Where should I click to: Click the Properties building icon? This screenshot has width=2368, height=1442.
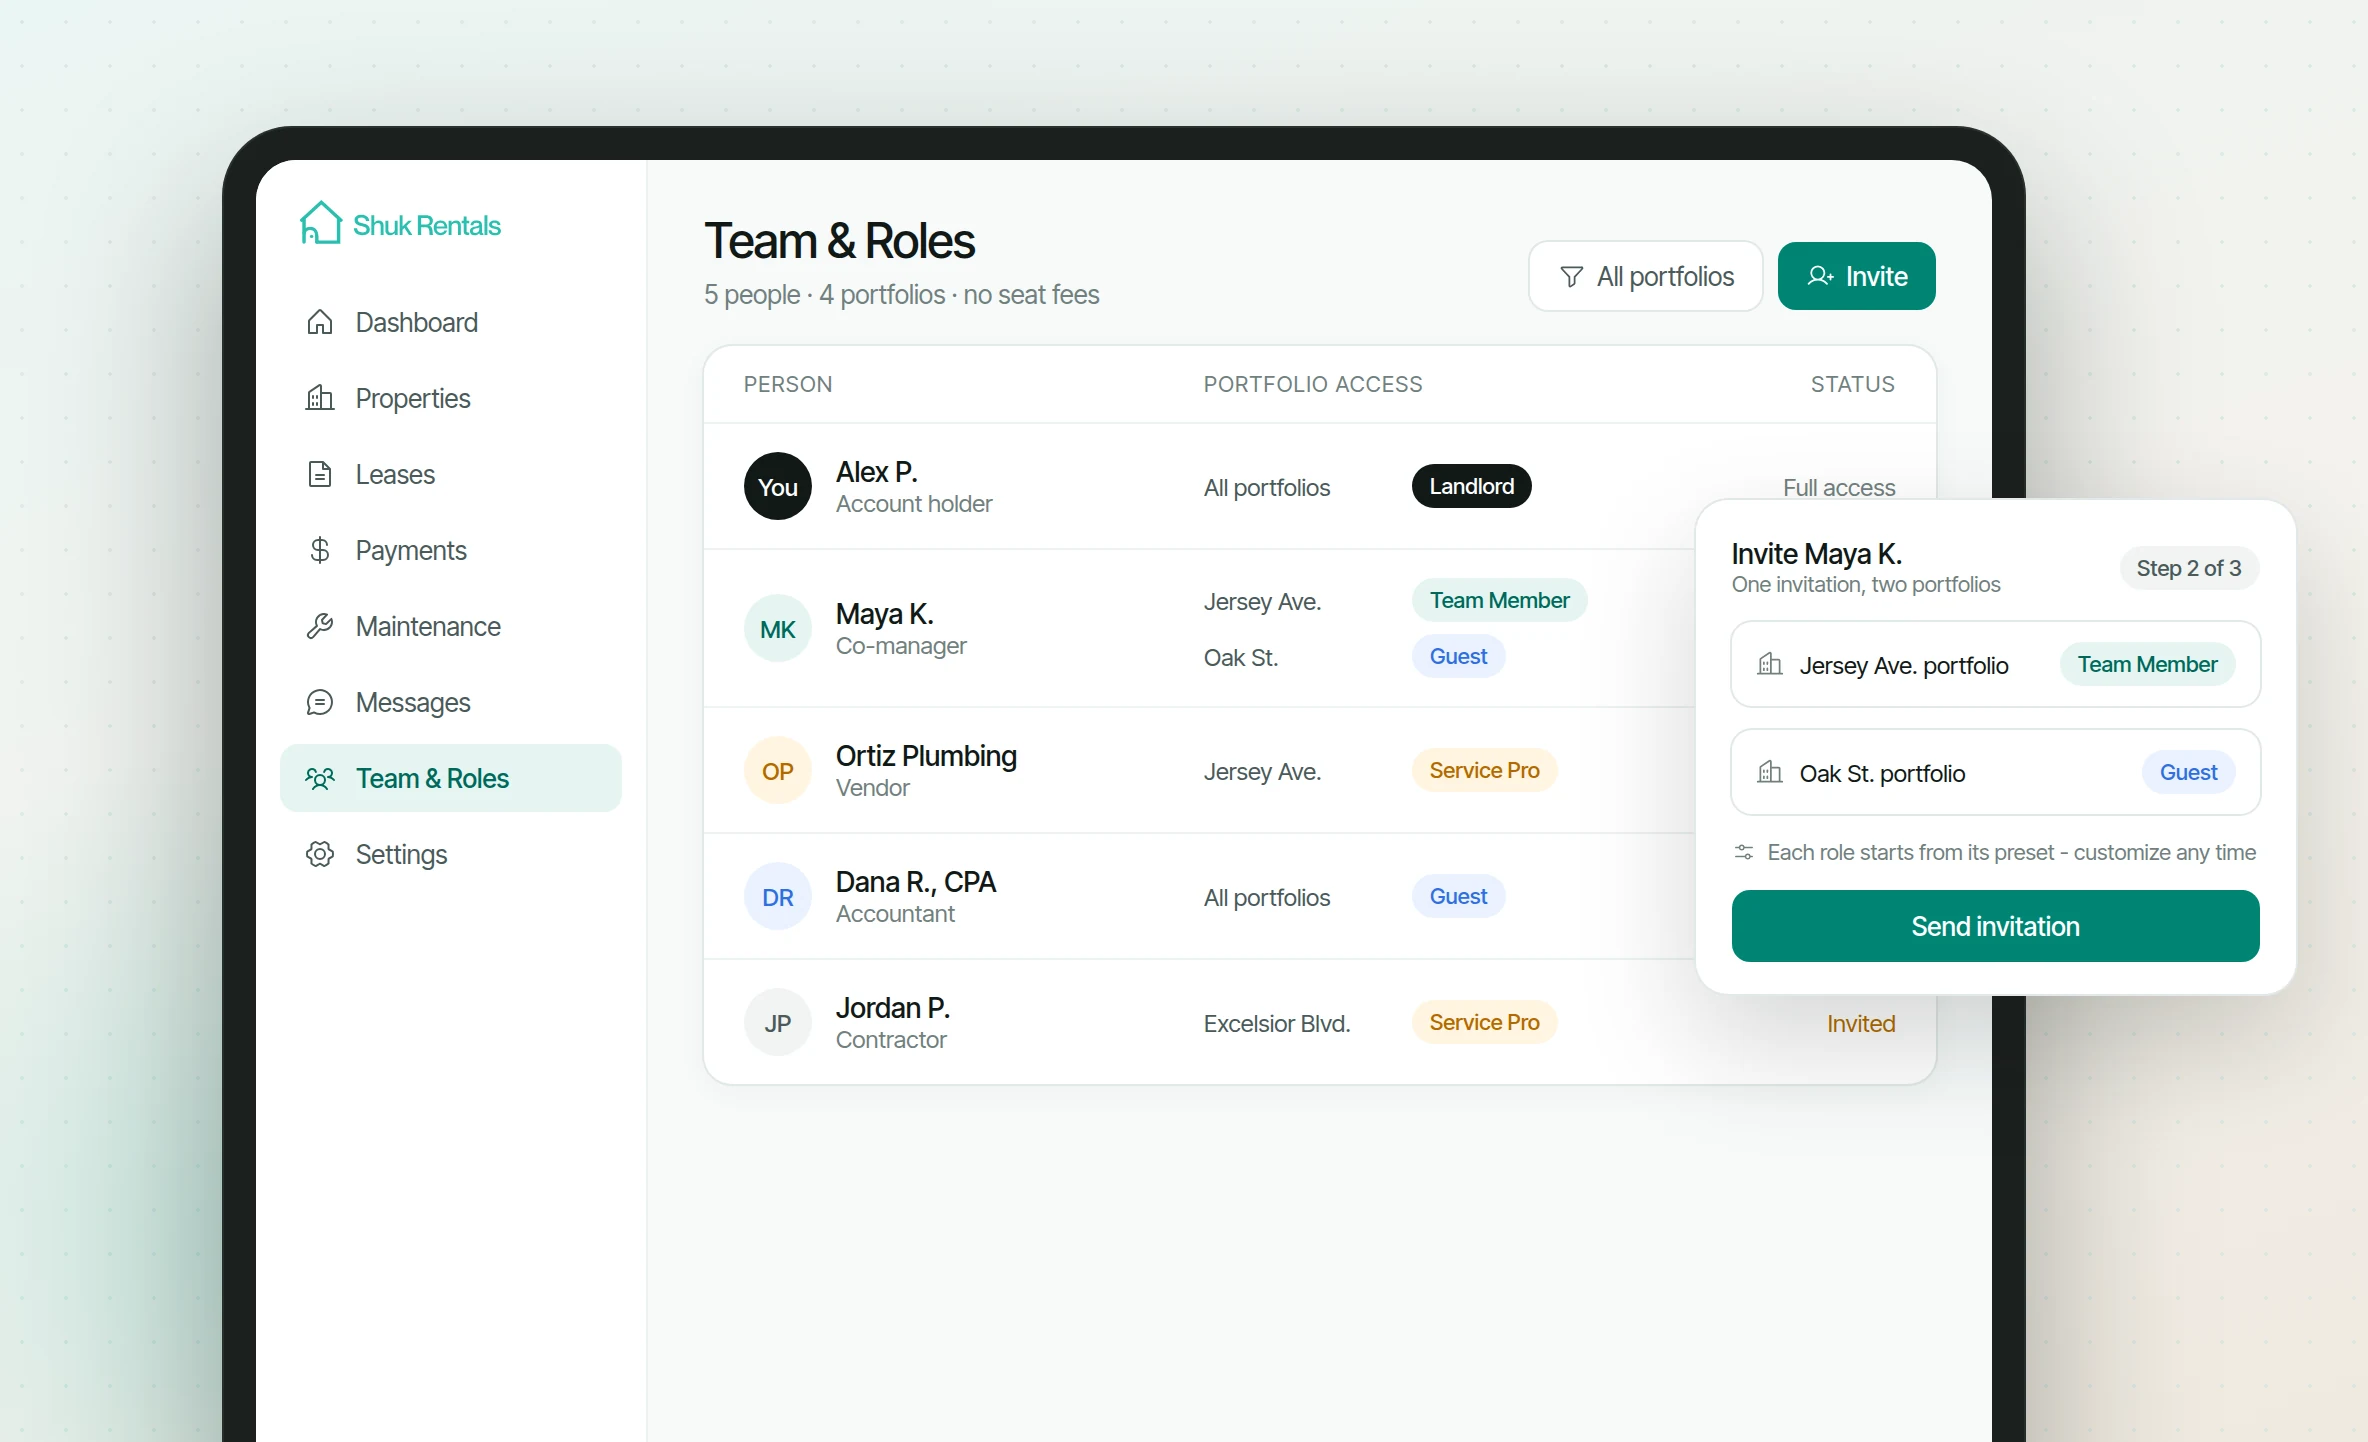click(x=320, y=398)
